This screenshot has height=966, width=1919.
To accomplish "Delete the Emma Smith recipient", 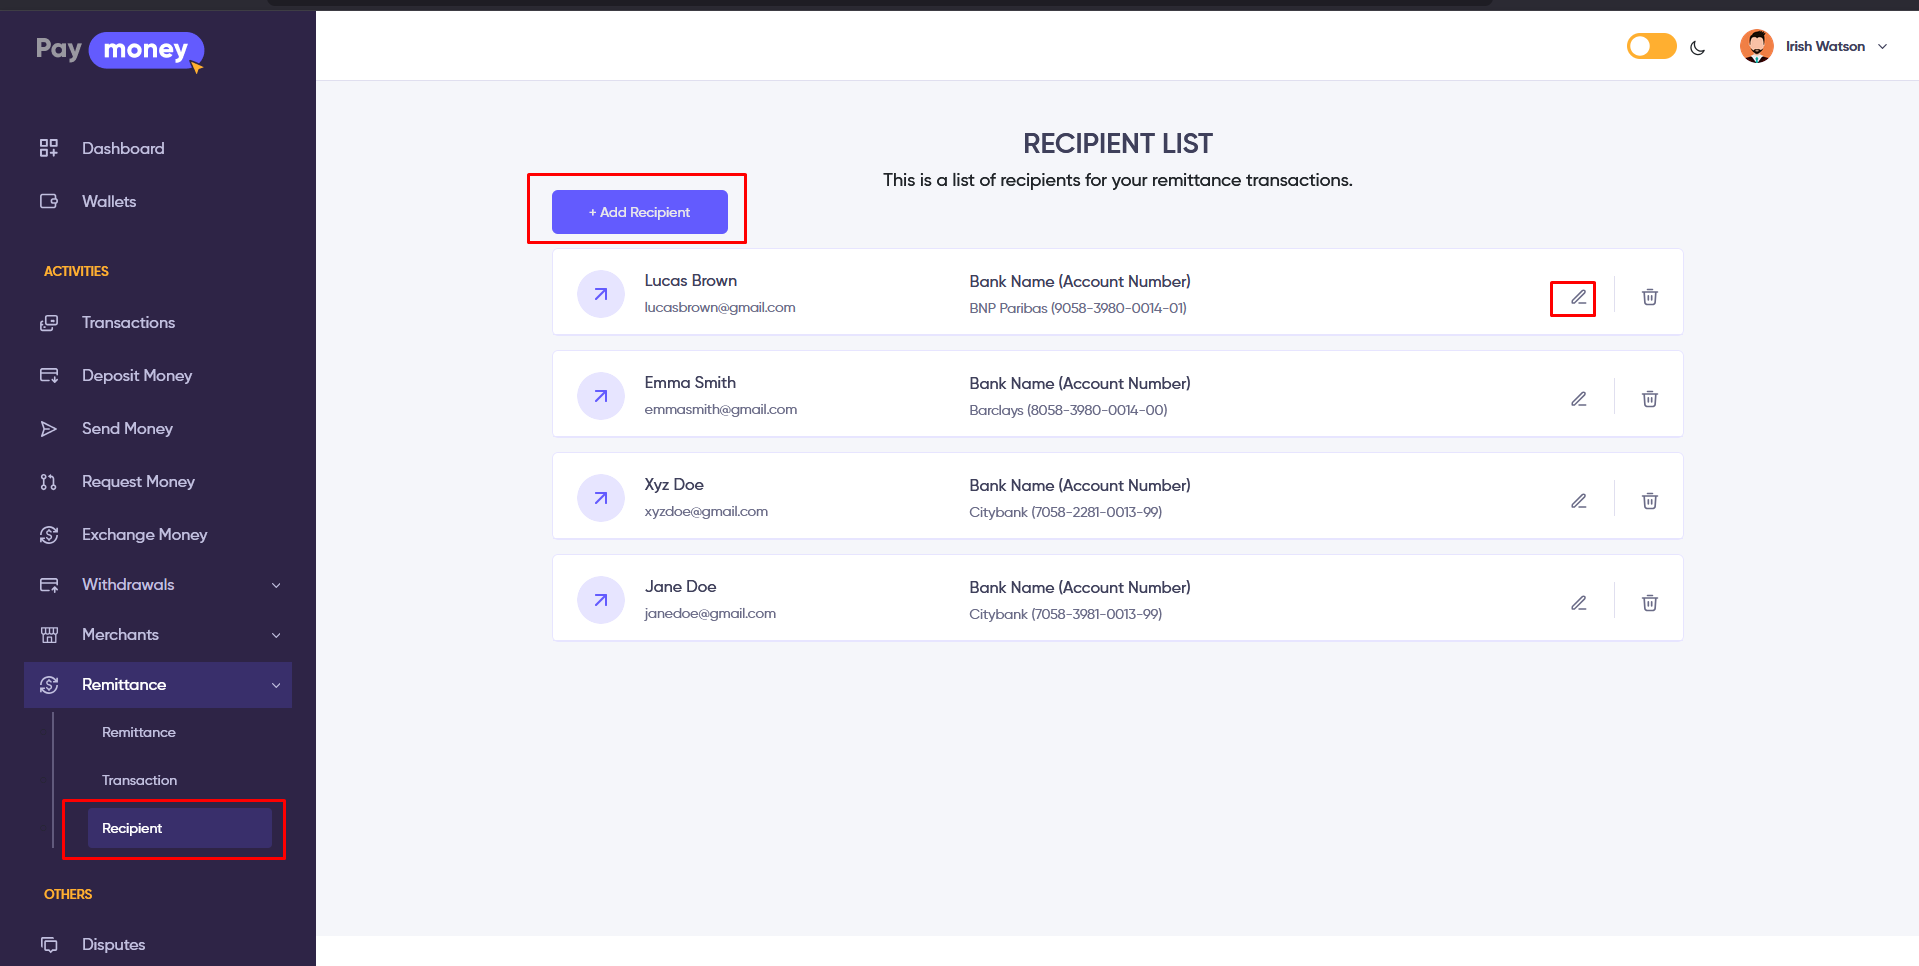I will point(1649,399).
